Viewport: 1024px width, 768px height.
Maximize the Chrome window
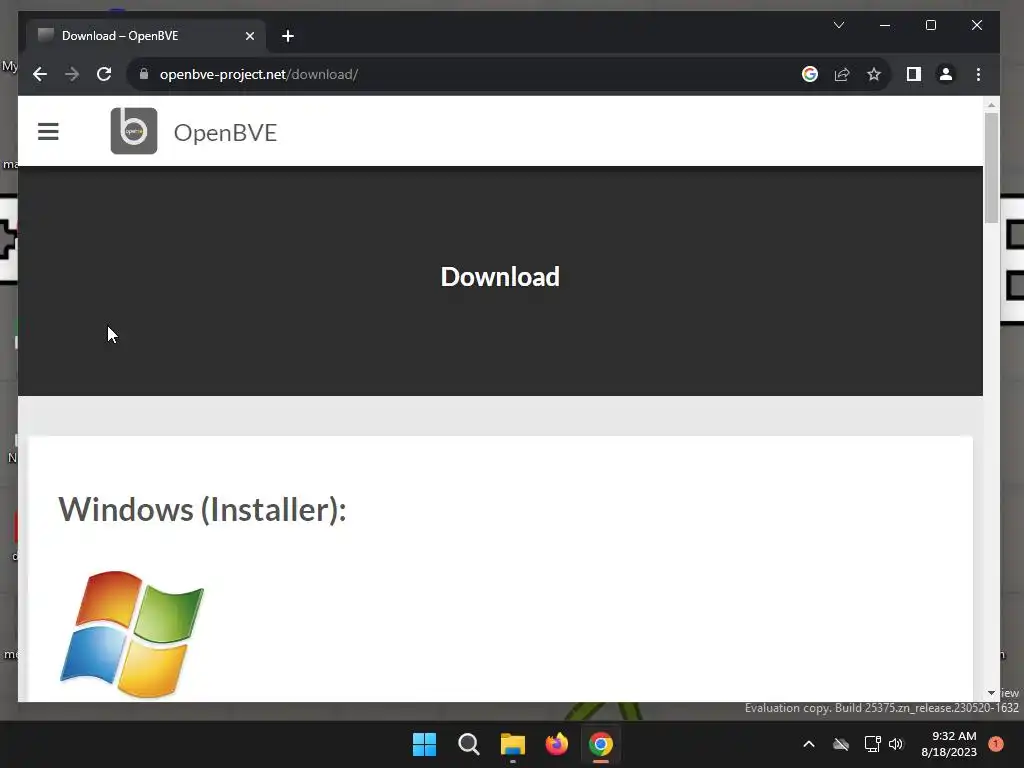coord(931,25)
